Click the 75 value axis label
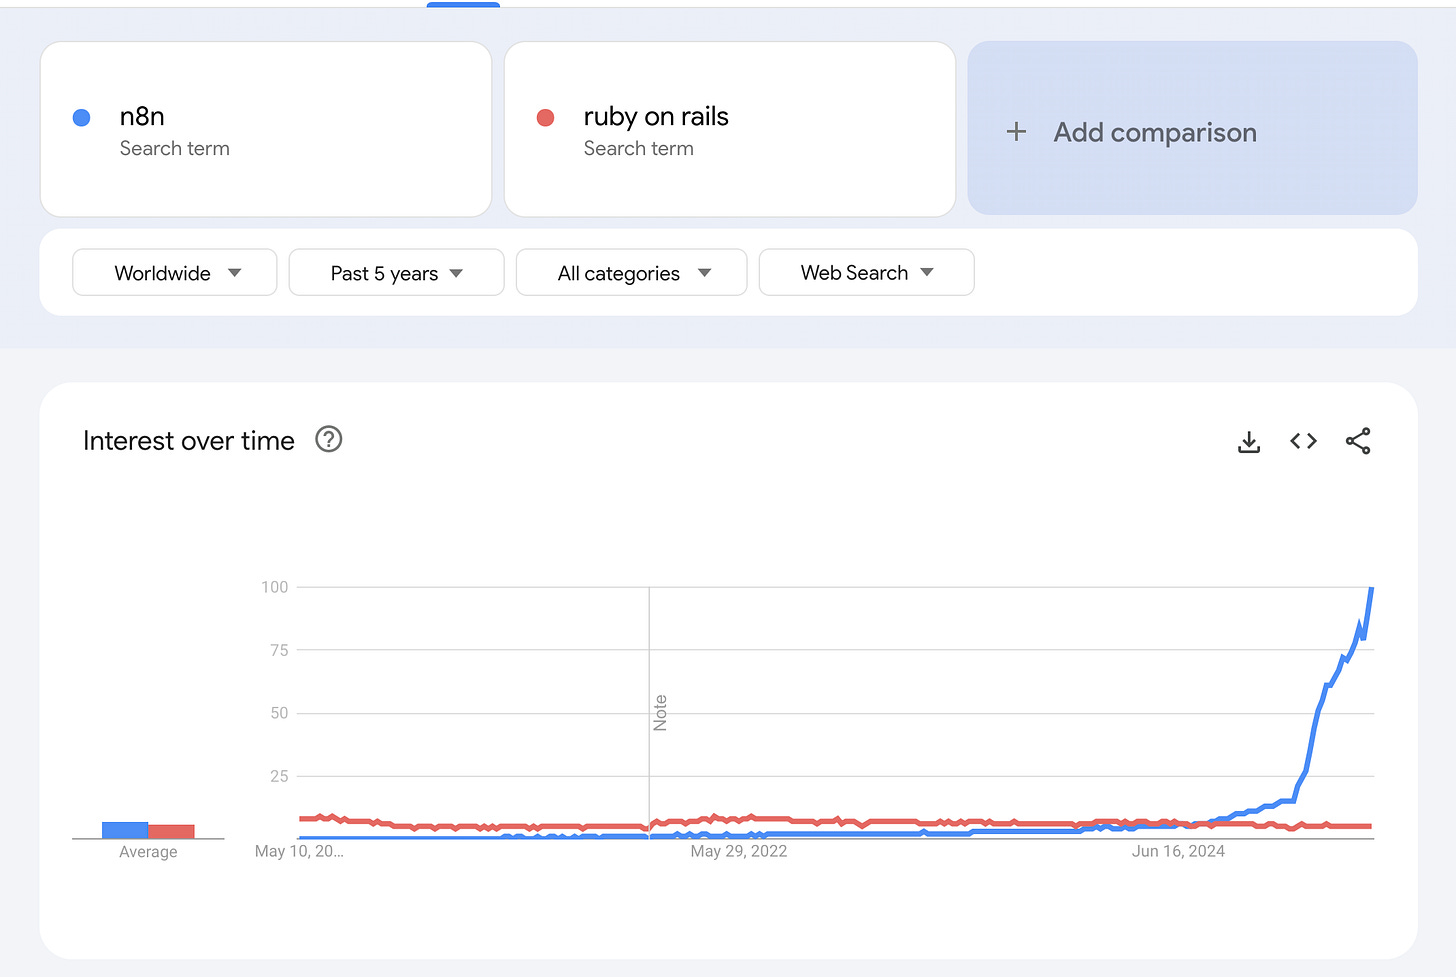Image resolution: width=1456 pixels, height=977 pixels. pyautogui.click(x=279, y=650)
